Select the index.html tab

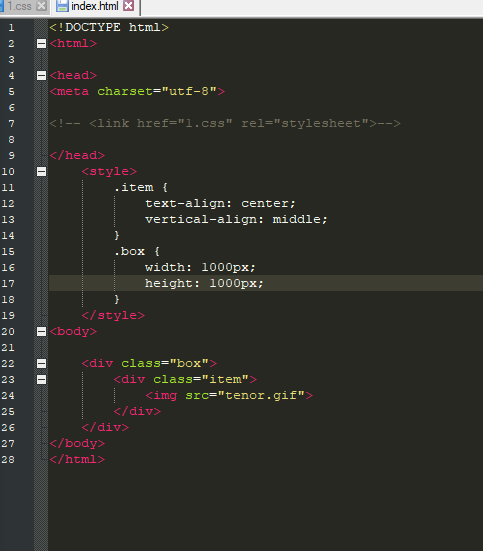(x=95, y=6)
